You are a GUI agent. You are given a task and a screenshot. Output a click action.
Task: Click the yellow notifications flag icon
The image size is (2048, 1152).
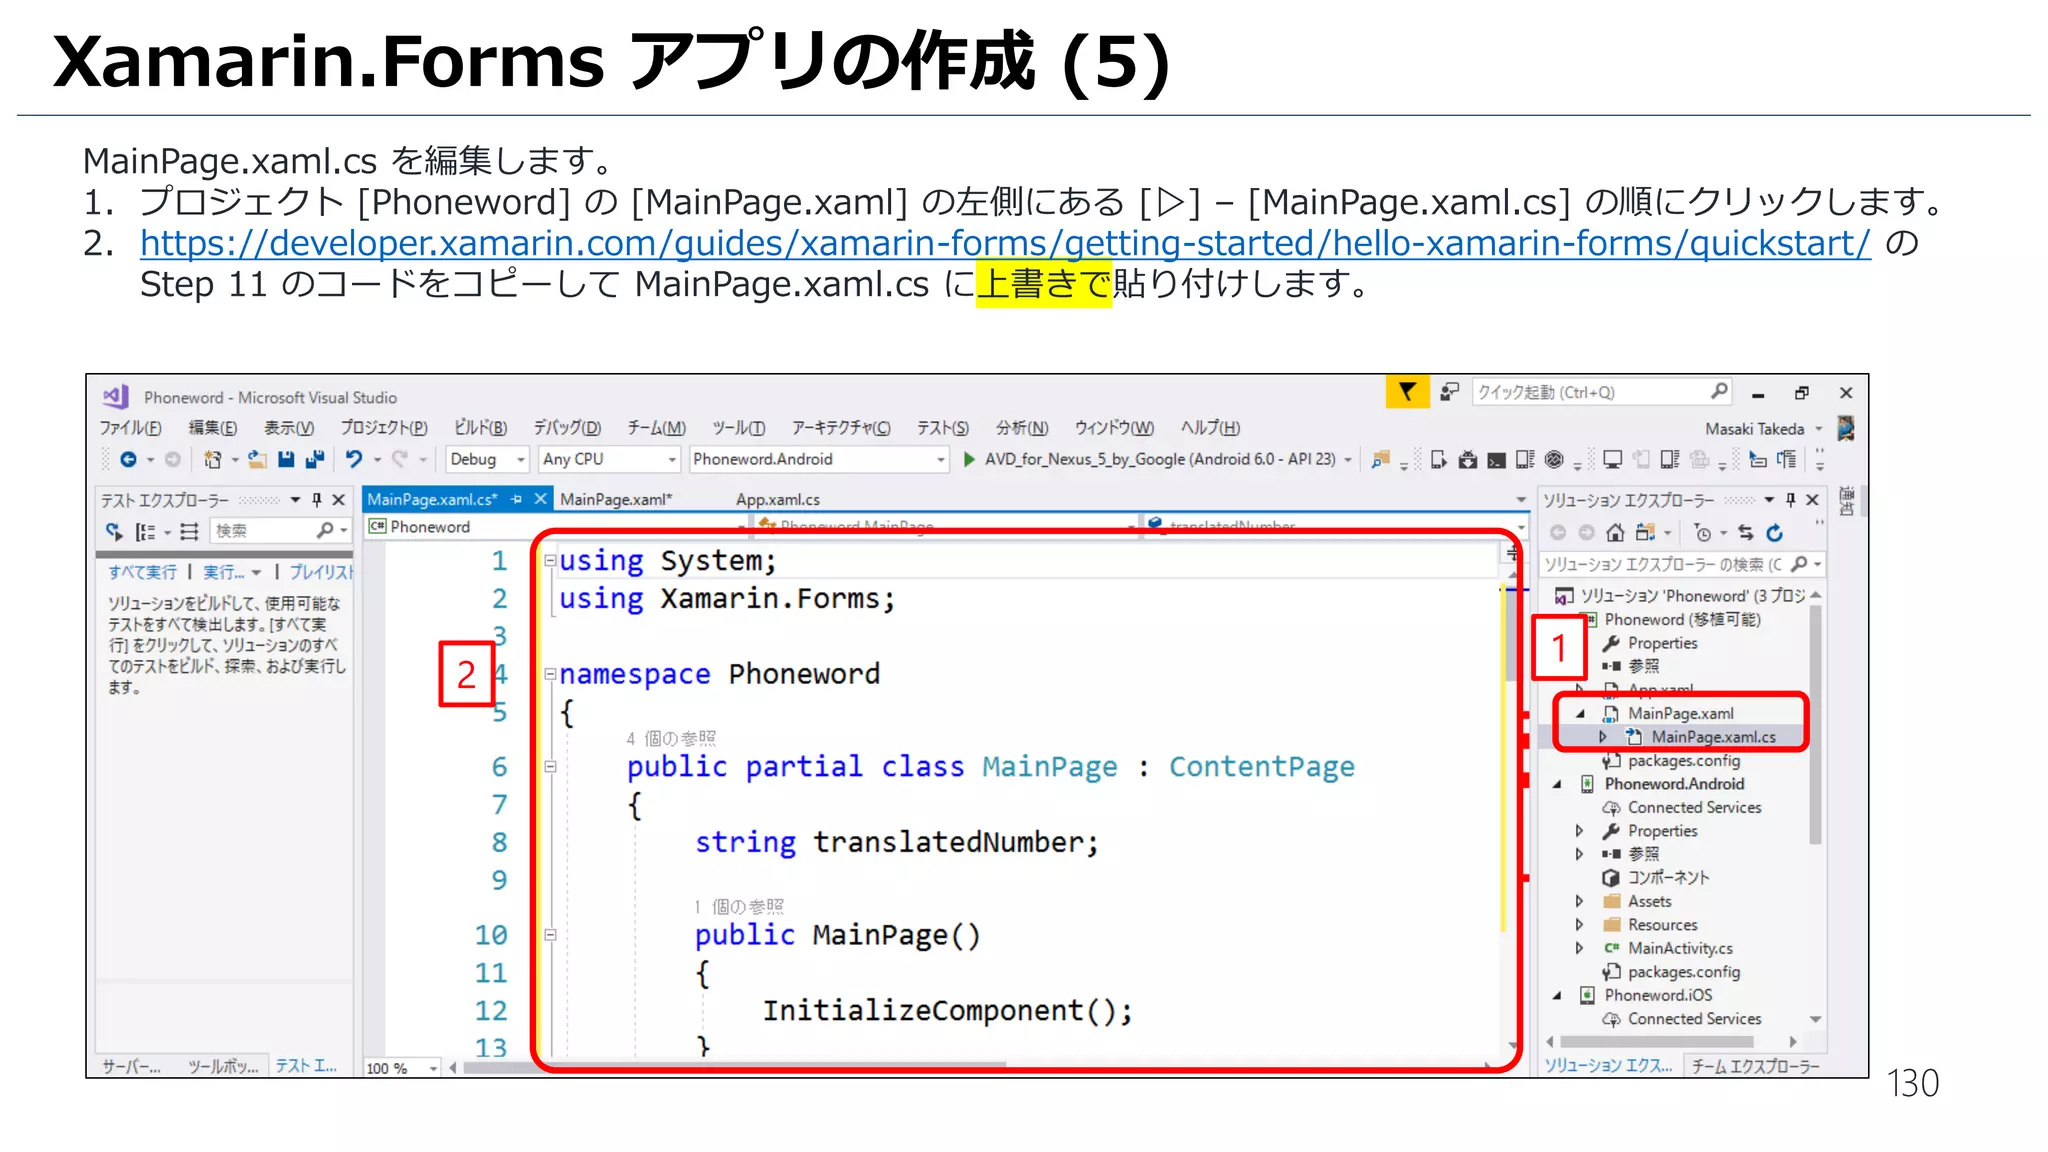click(1407, 392)
